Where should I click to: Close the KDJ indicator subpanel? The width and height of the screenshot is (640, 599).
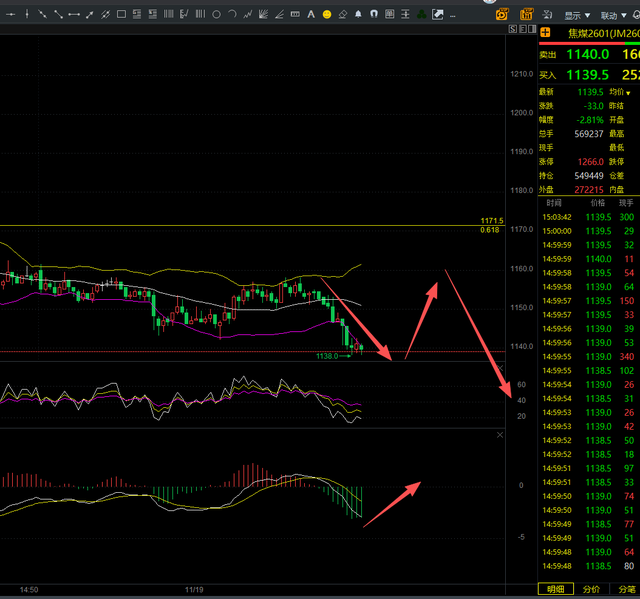tap(500, 368)
